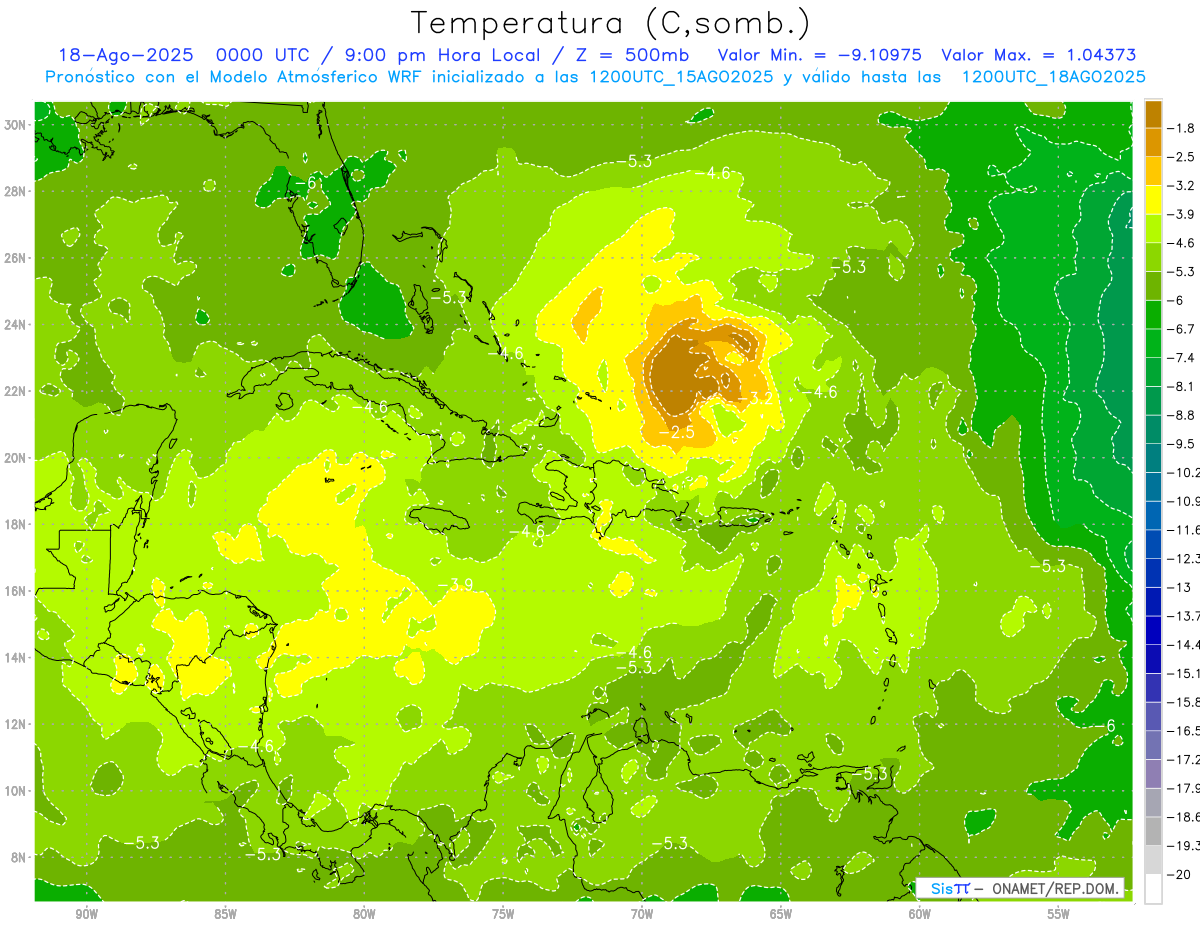Click the "12N" latitude axis label

[15, 724]
